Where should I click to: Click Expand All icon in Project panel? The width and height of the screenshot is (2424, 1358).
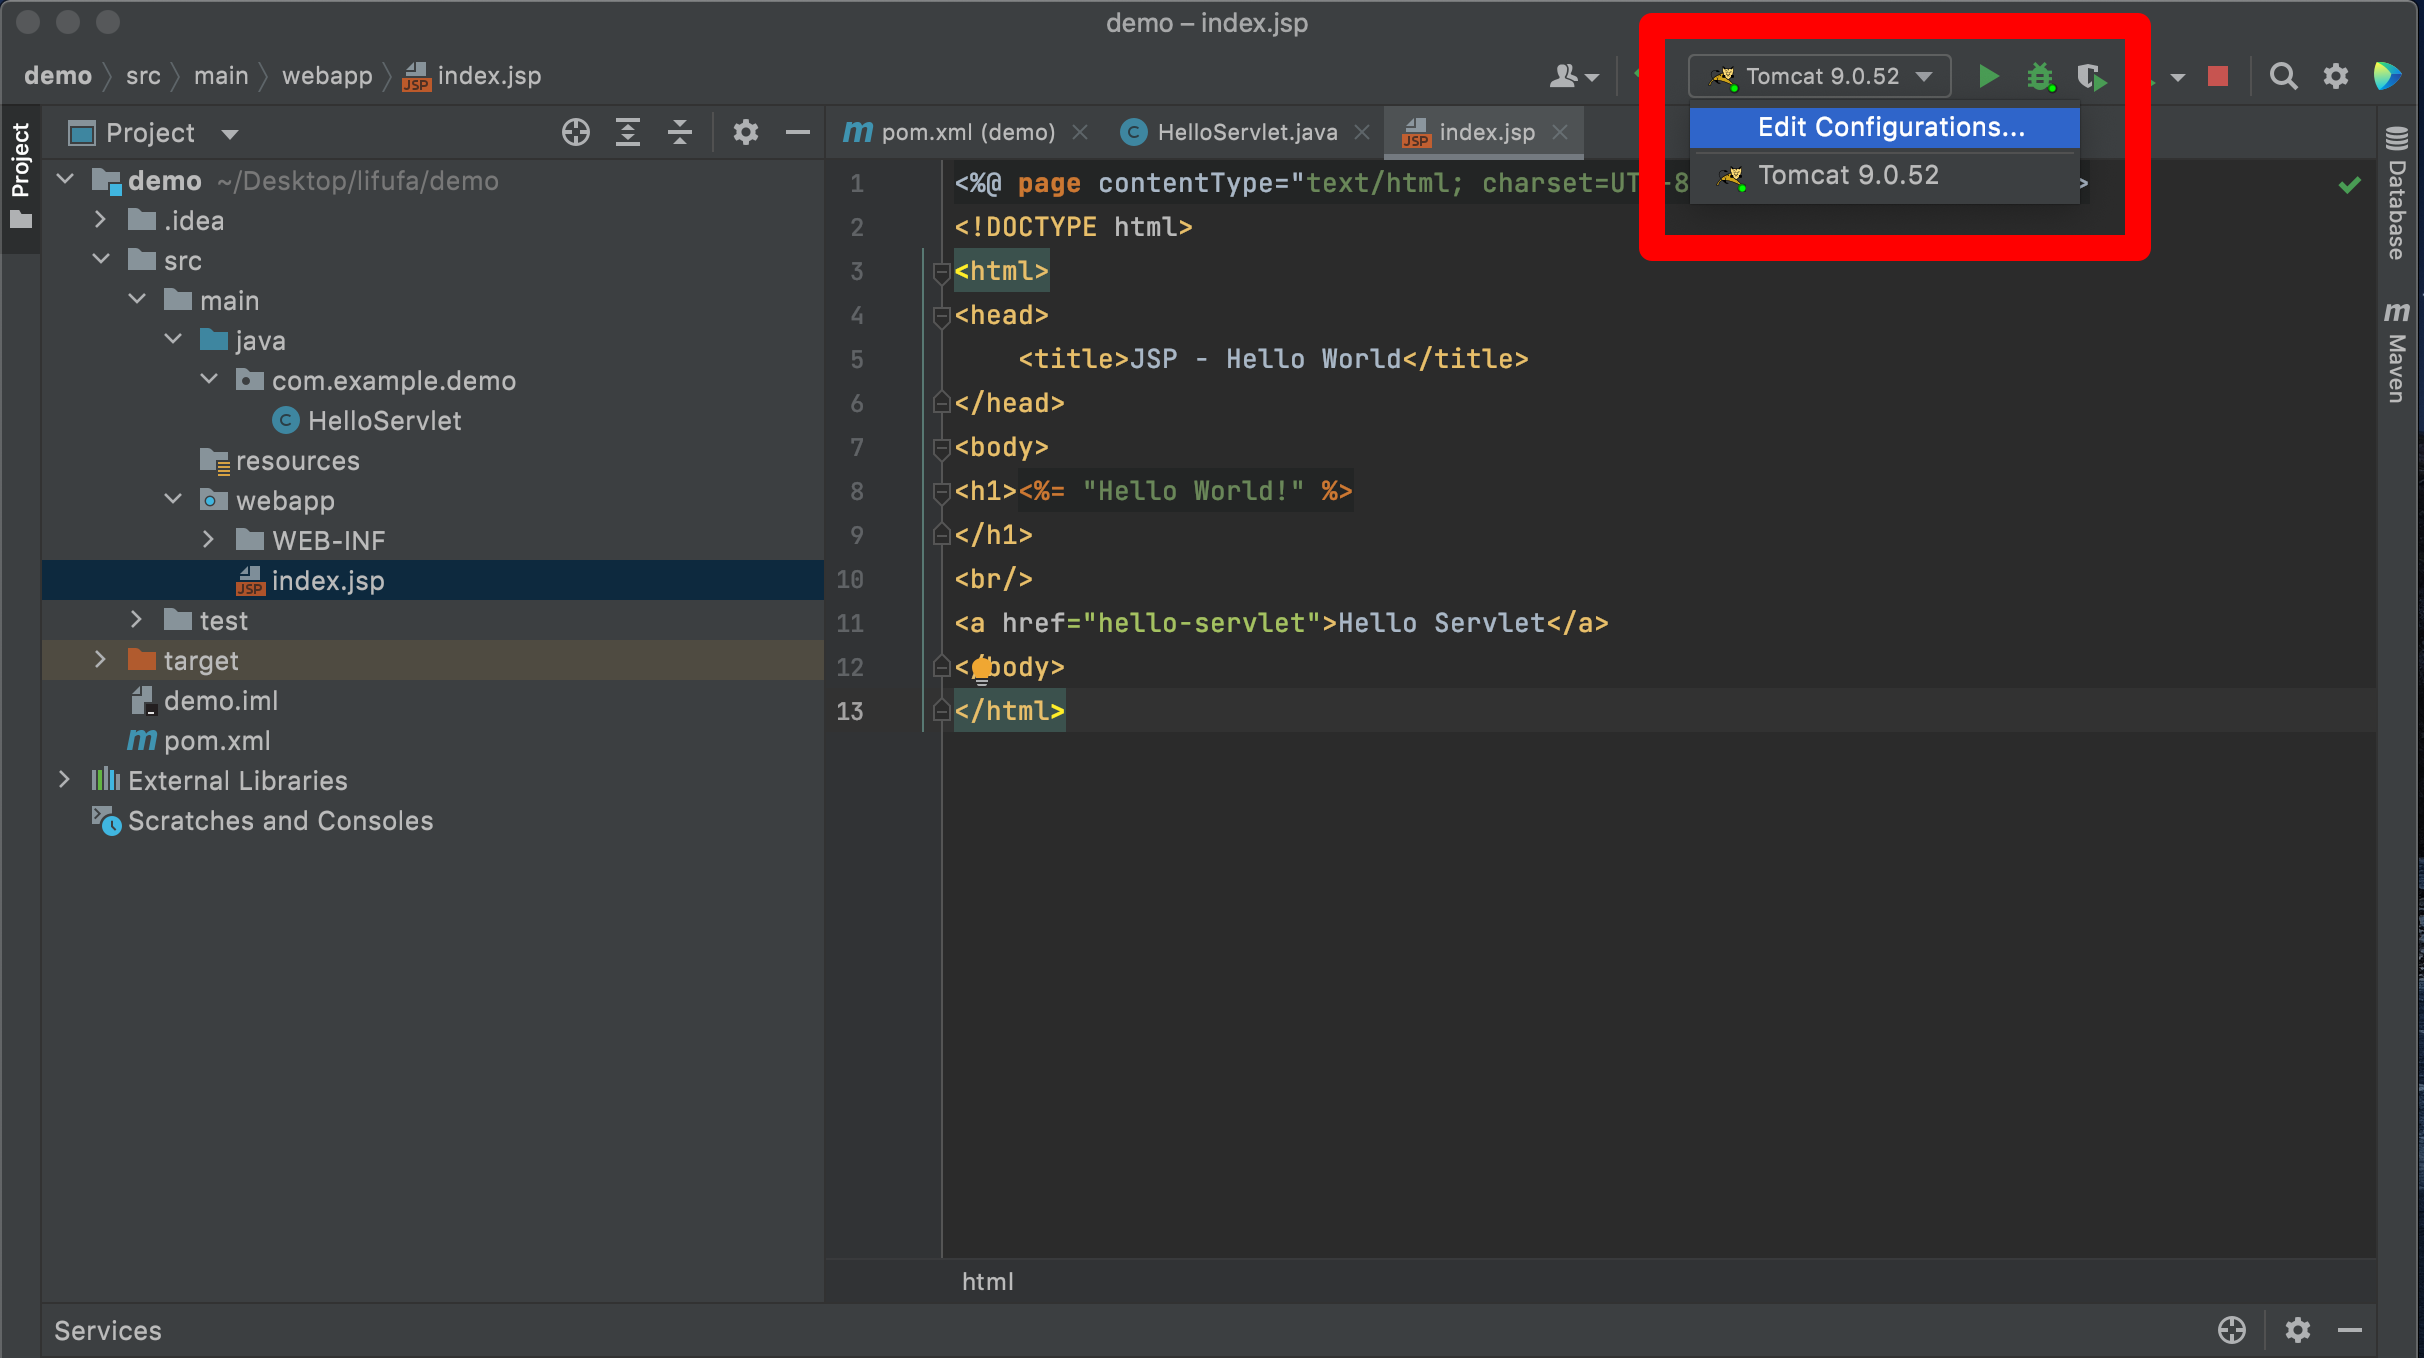coord(627,132)
